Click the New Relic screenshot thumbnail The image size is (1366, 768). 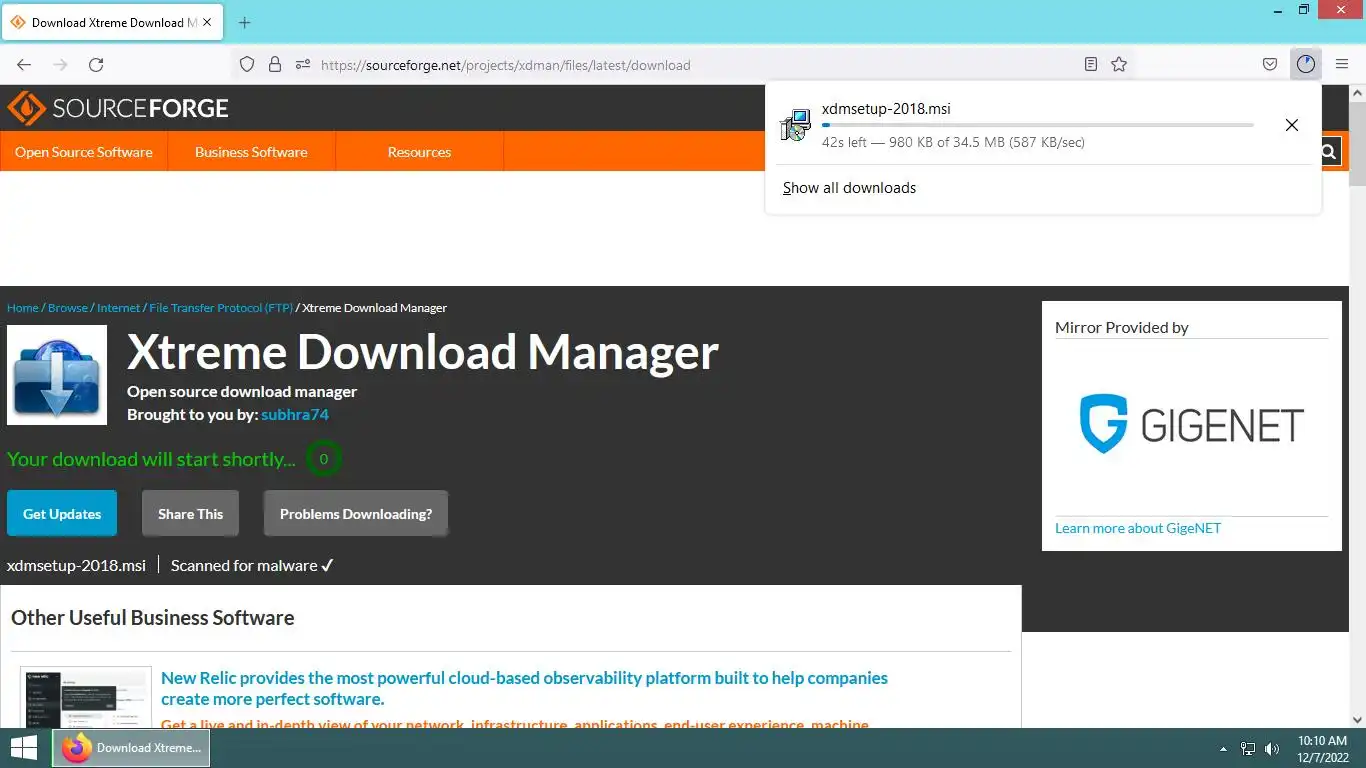pos(86,699)
